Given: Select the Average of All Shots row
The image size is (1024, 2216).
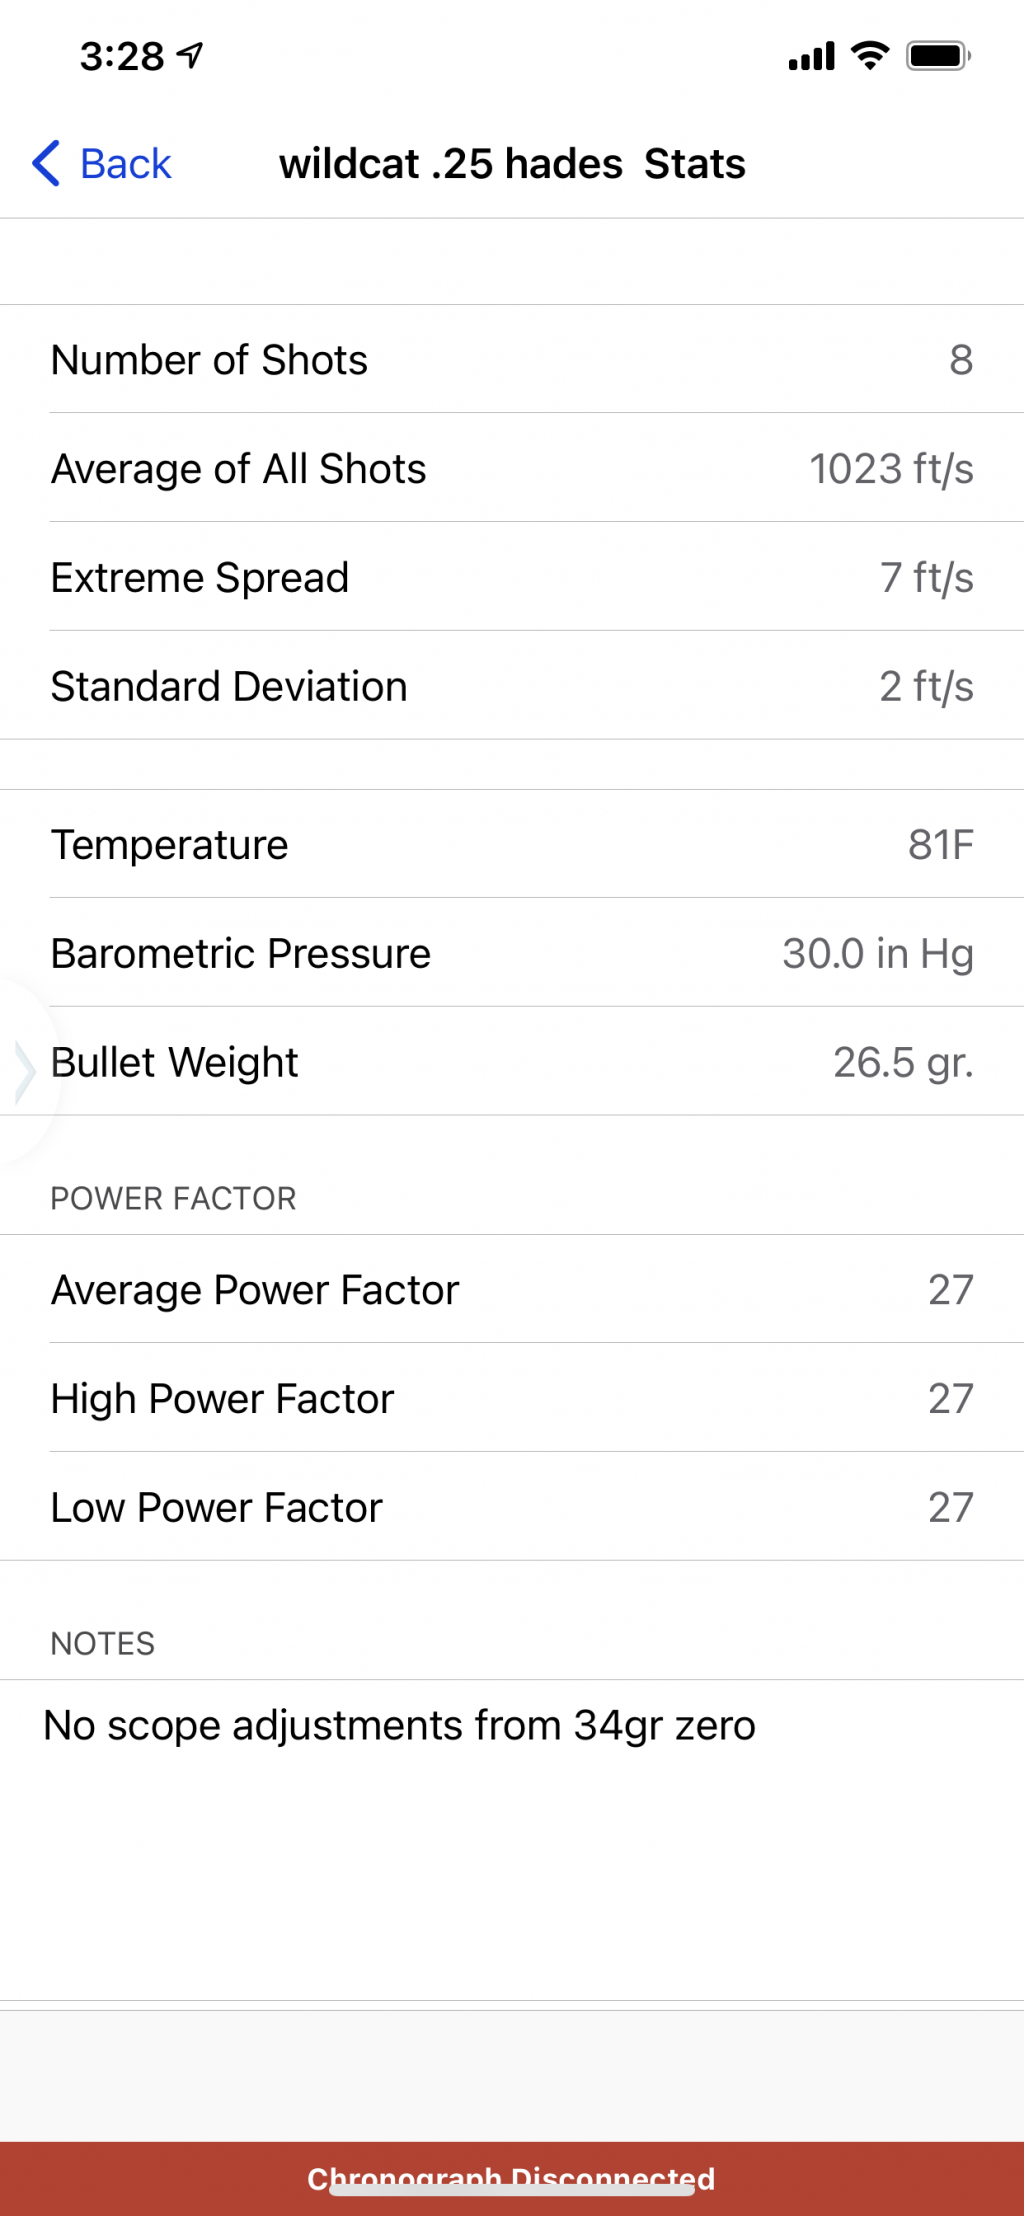Looking at the screenshot, I should click(x=512, y=468).
